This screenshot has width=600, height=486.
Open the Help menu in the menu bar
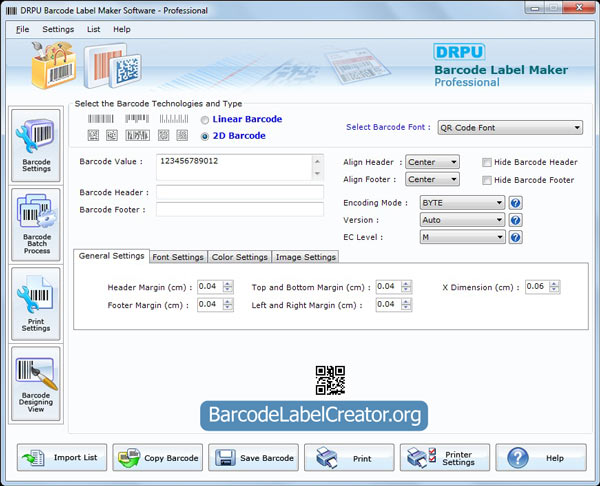pyautogui.click(x=122, y=29)
